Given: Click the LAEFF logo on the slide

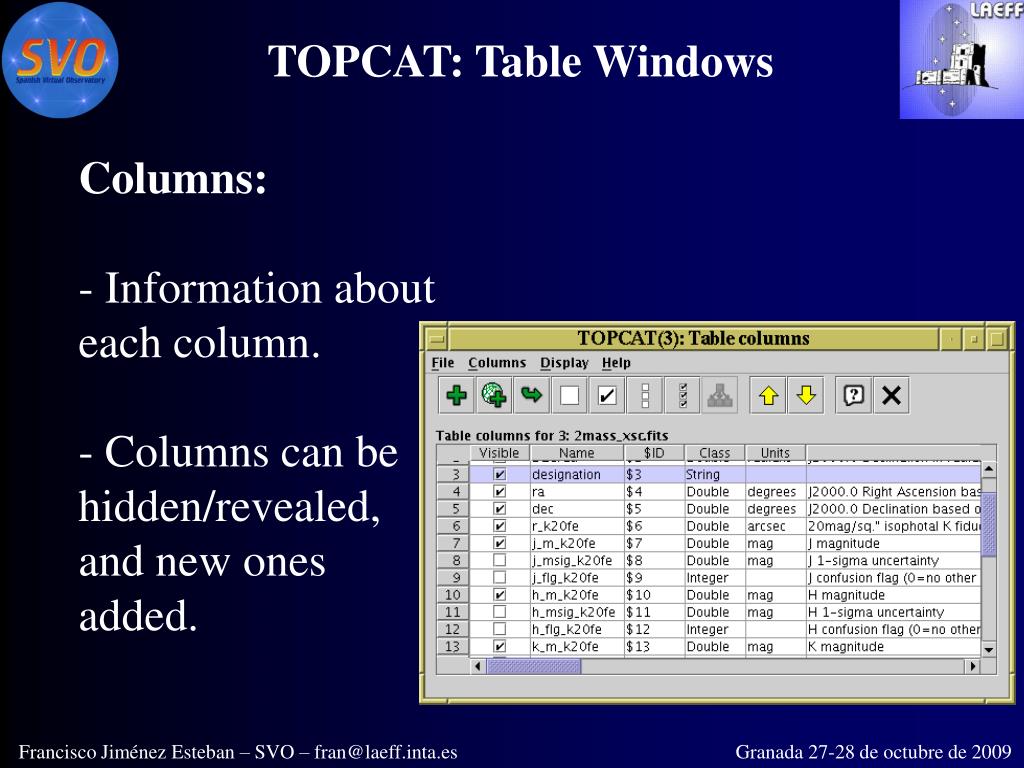Looking at the screenshot, I should [962, 59].
